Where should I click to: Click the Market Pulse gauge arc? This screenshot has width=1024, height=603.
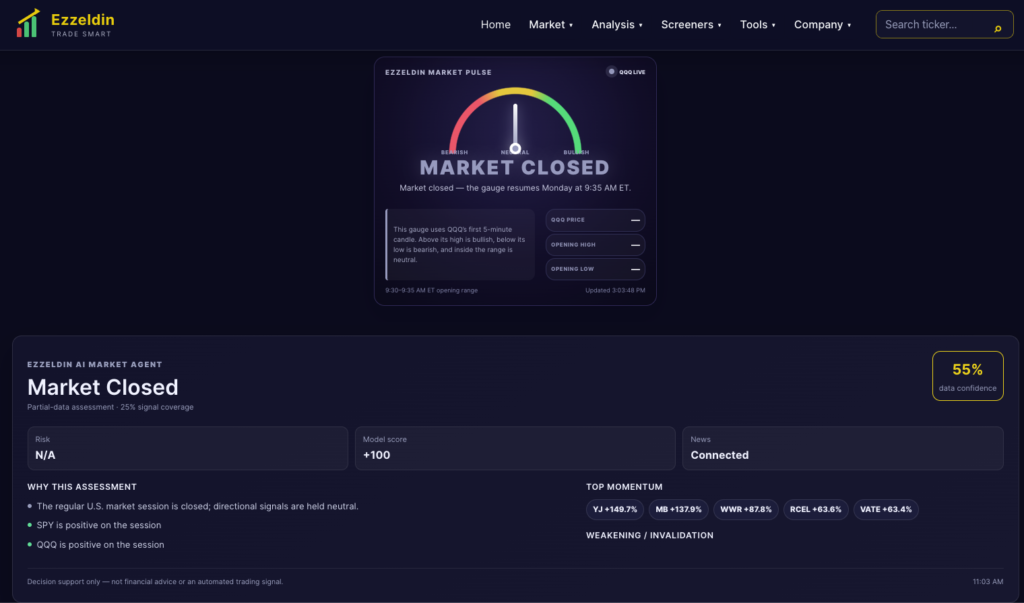(515, 120)
